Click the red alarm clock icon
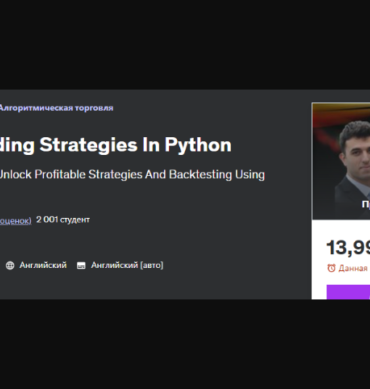 coord(331,268)
